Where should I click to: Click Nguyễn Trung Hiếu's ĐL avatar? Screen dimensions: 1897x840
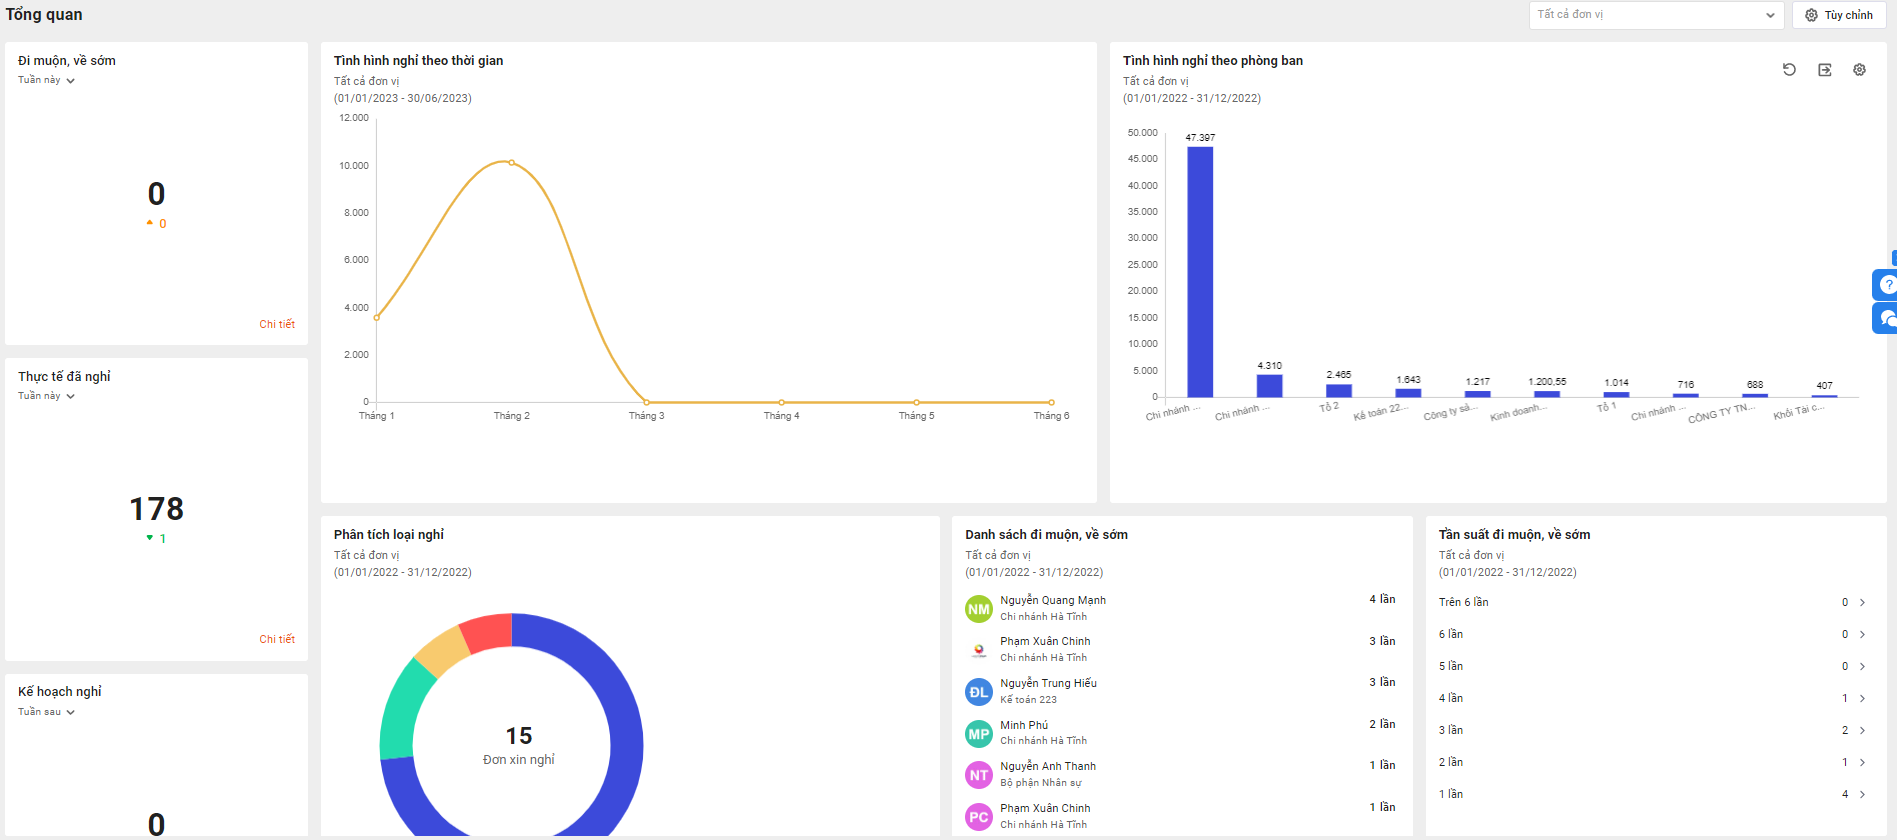[x=978, y=691]
